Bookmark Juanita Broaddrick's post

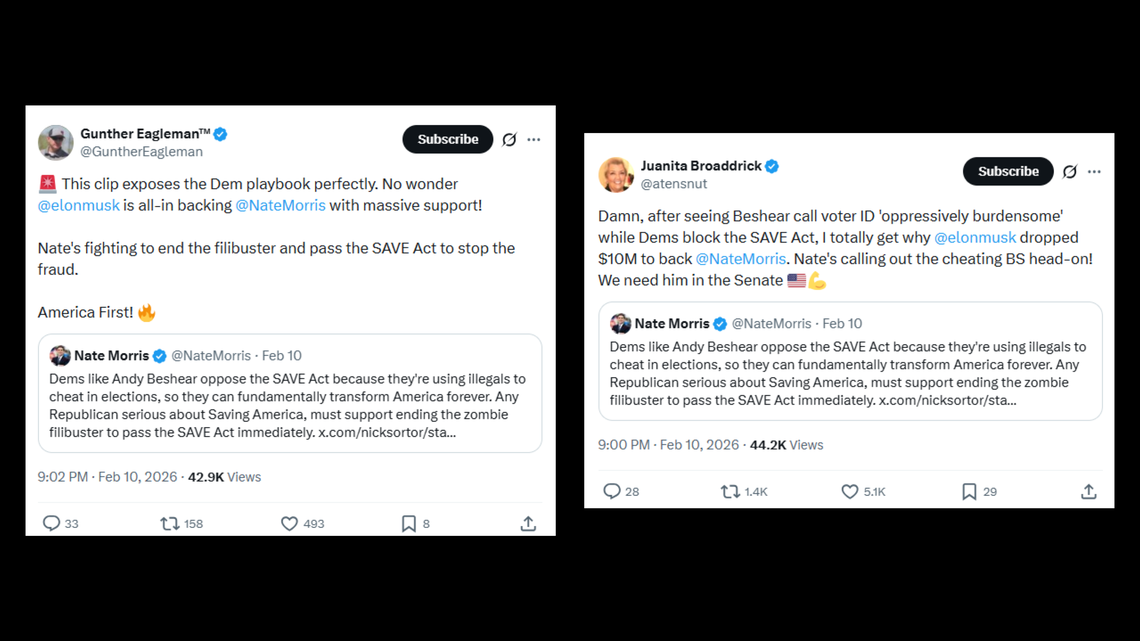[x=968, y=491]
